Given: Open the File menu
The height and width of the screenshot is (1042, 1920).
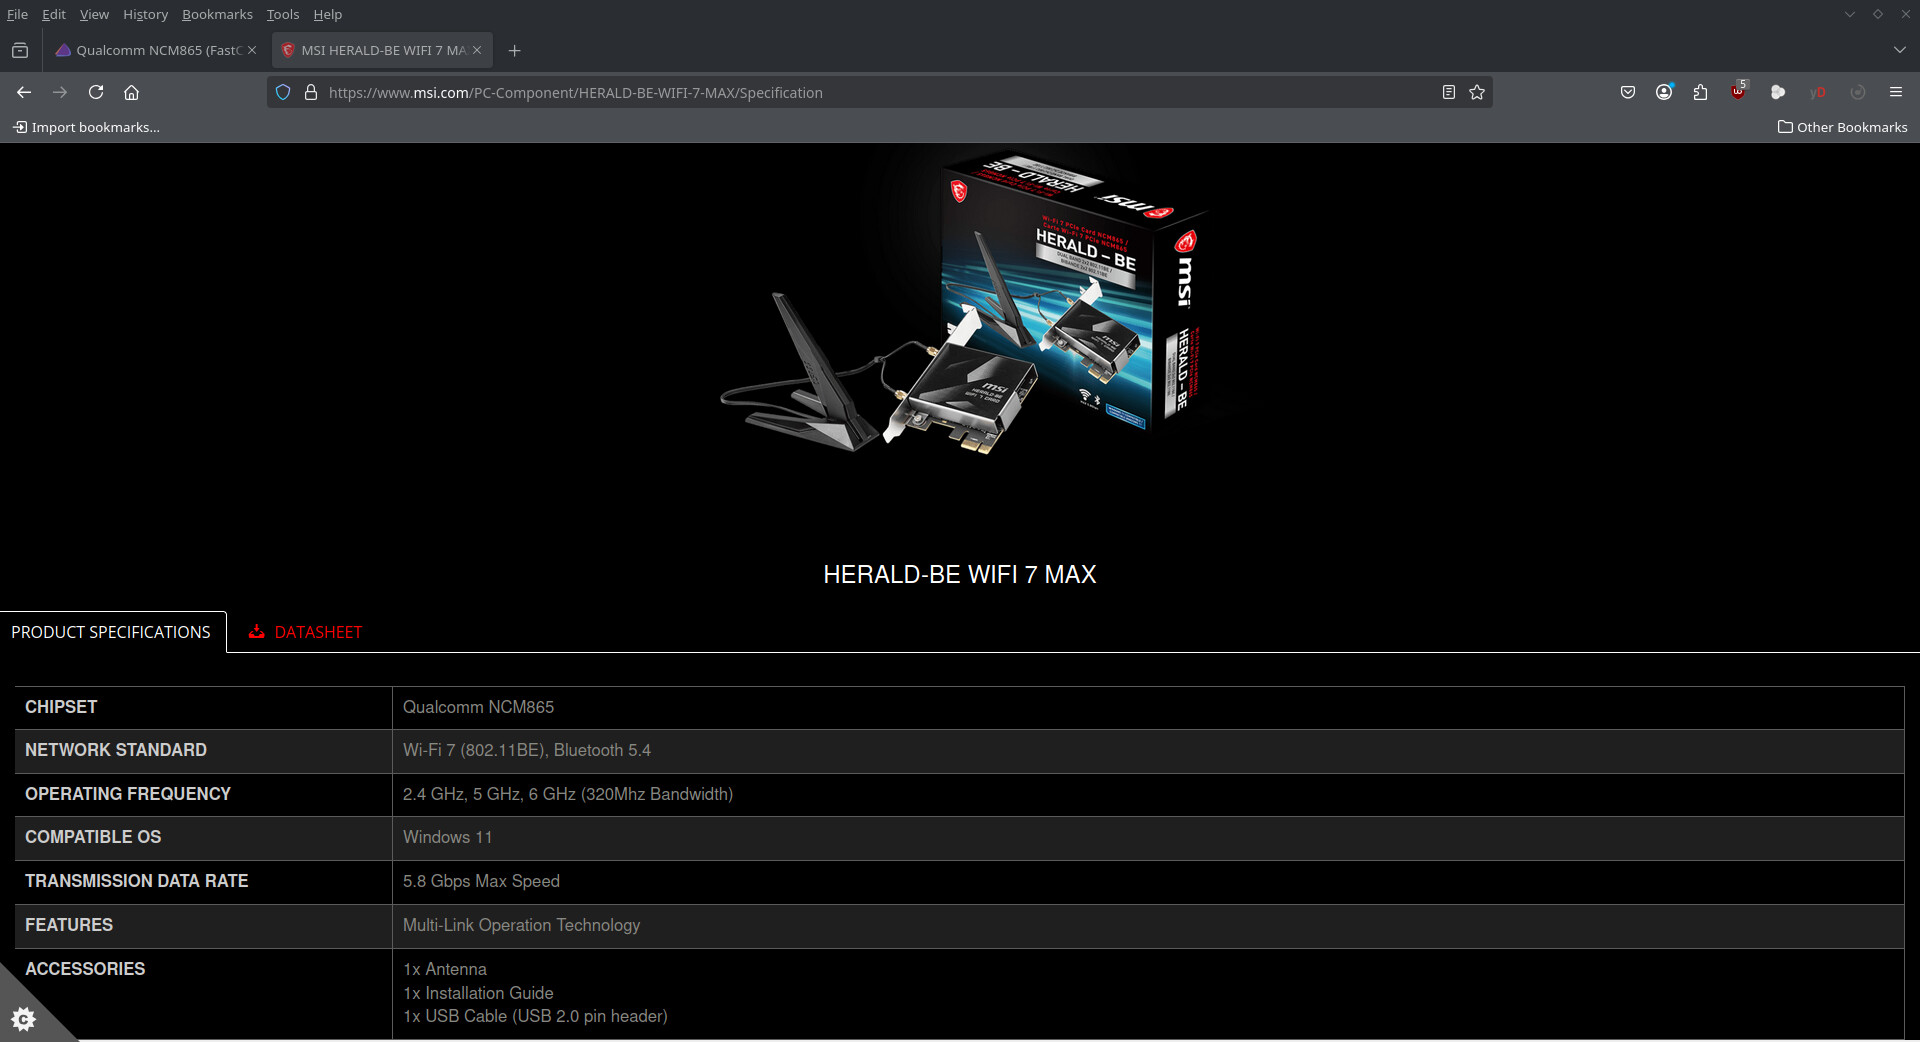Looking at the screenshot, I should tap(17, 14).
